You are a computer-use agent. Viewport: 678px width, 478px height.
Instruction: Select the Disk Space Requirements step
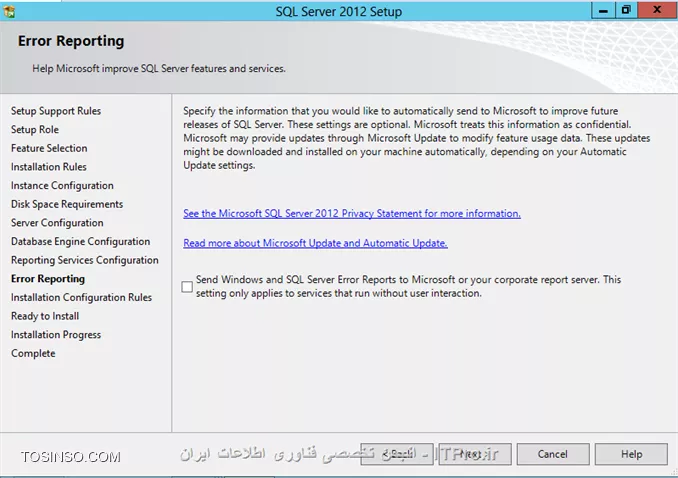[x=67, y=204]
